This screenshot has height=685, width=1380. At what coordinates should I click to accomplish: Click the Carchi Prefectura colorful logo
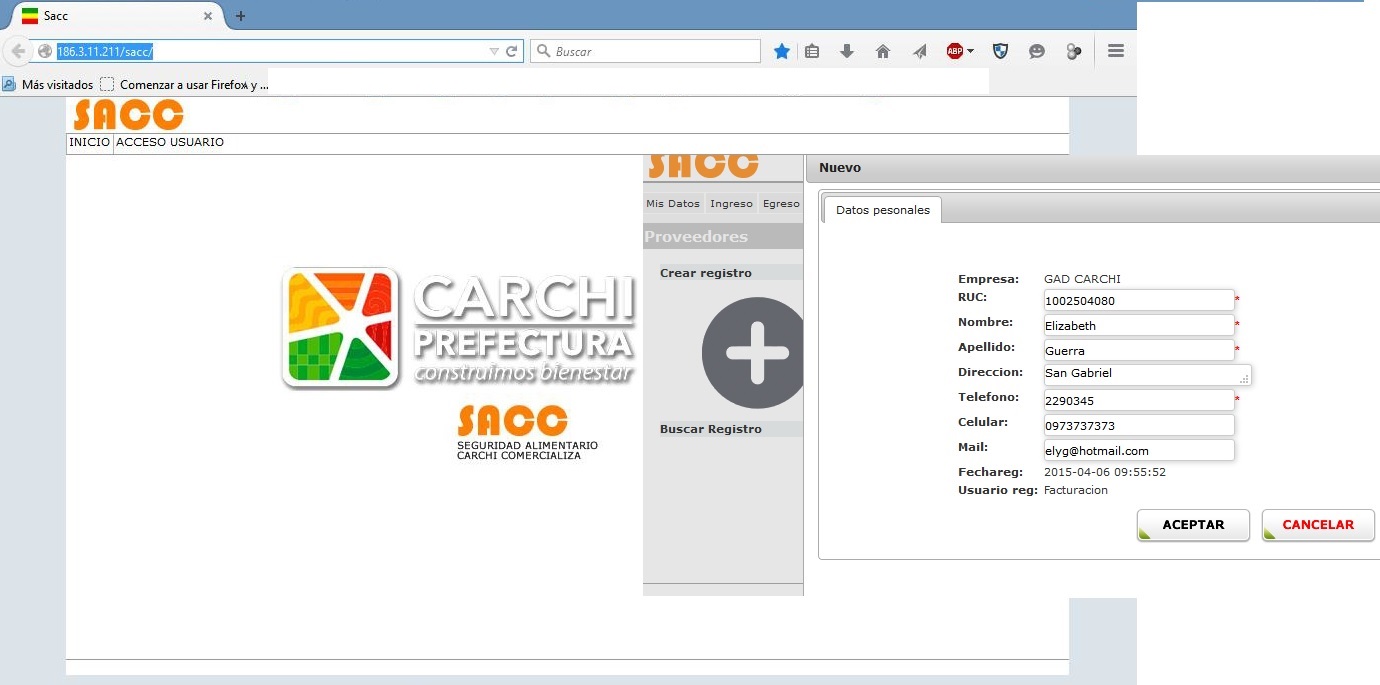click(342, 328)
